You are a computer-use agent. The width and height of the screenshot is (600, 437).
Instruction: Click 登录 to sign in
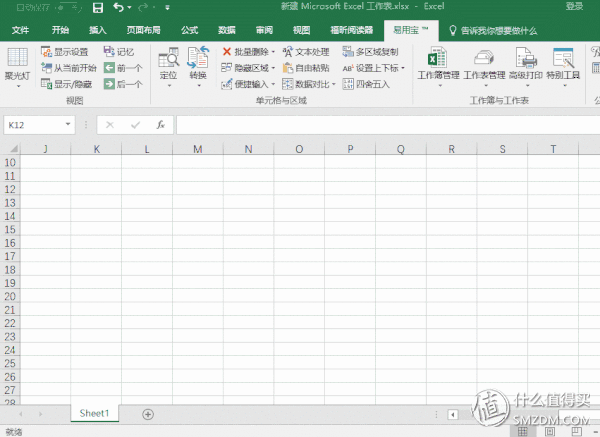tap(574, 8)
